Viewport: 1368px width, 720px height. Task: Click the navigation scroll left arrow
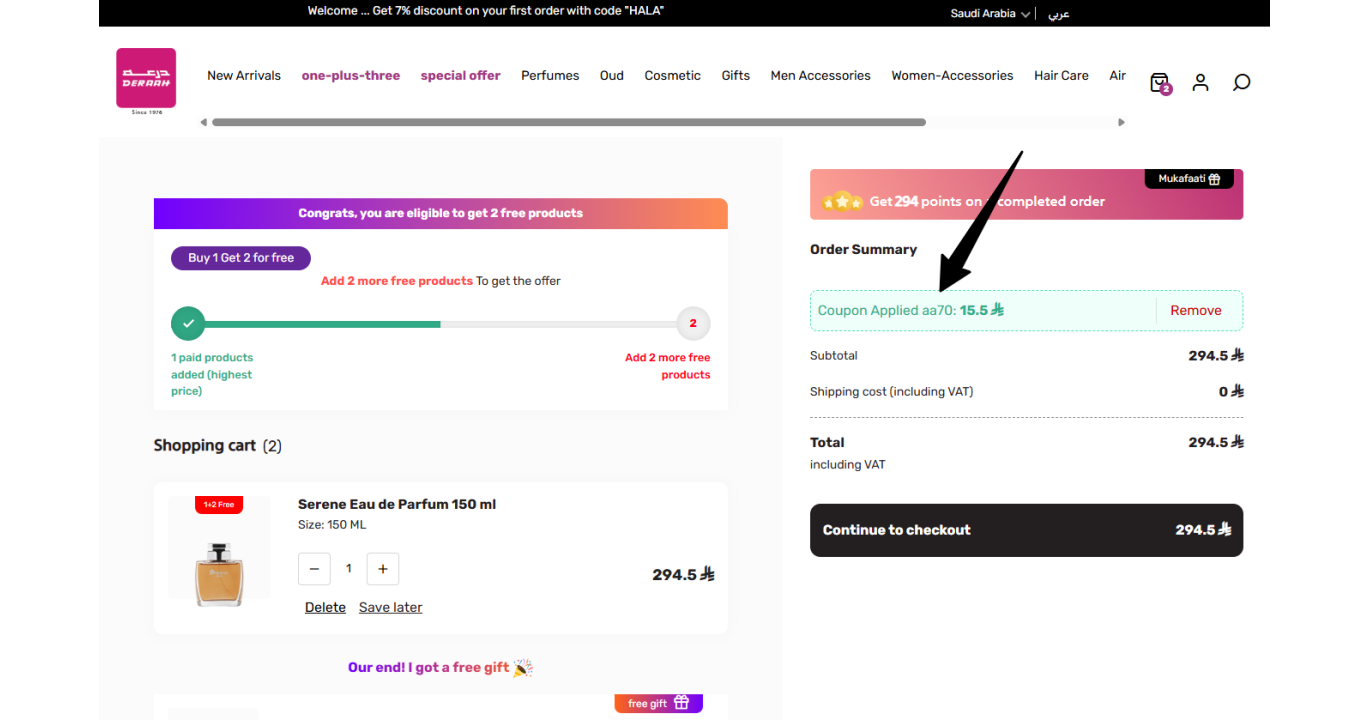(x=204, y=122)
